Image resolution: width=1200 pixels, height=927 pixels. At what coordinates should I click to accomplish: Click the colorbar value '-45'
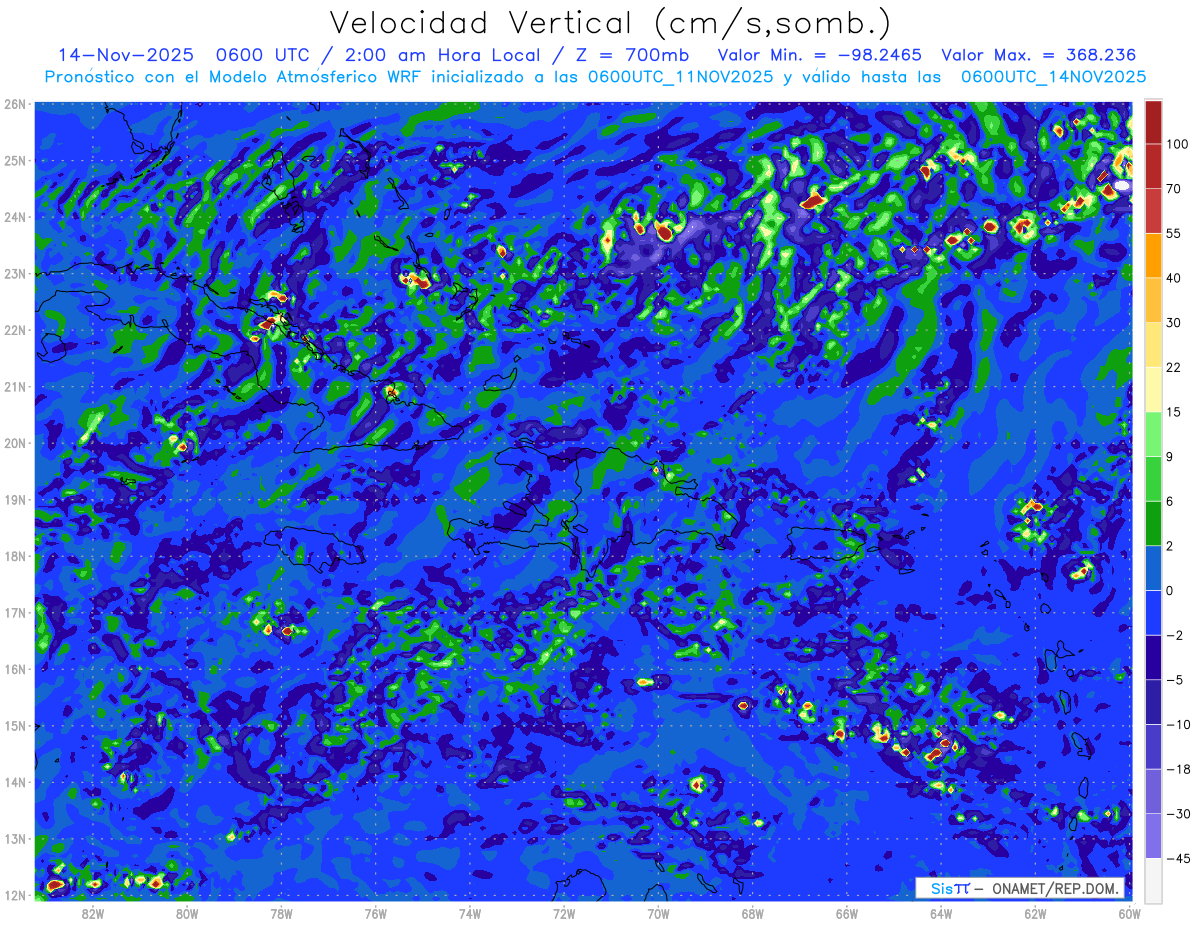[1178, 858]
